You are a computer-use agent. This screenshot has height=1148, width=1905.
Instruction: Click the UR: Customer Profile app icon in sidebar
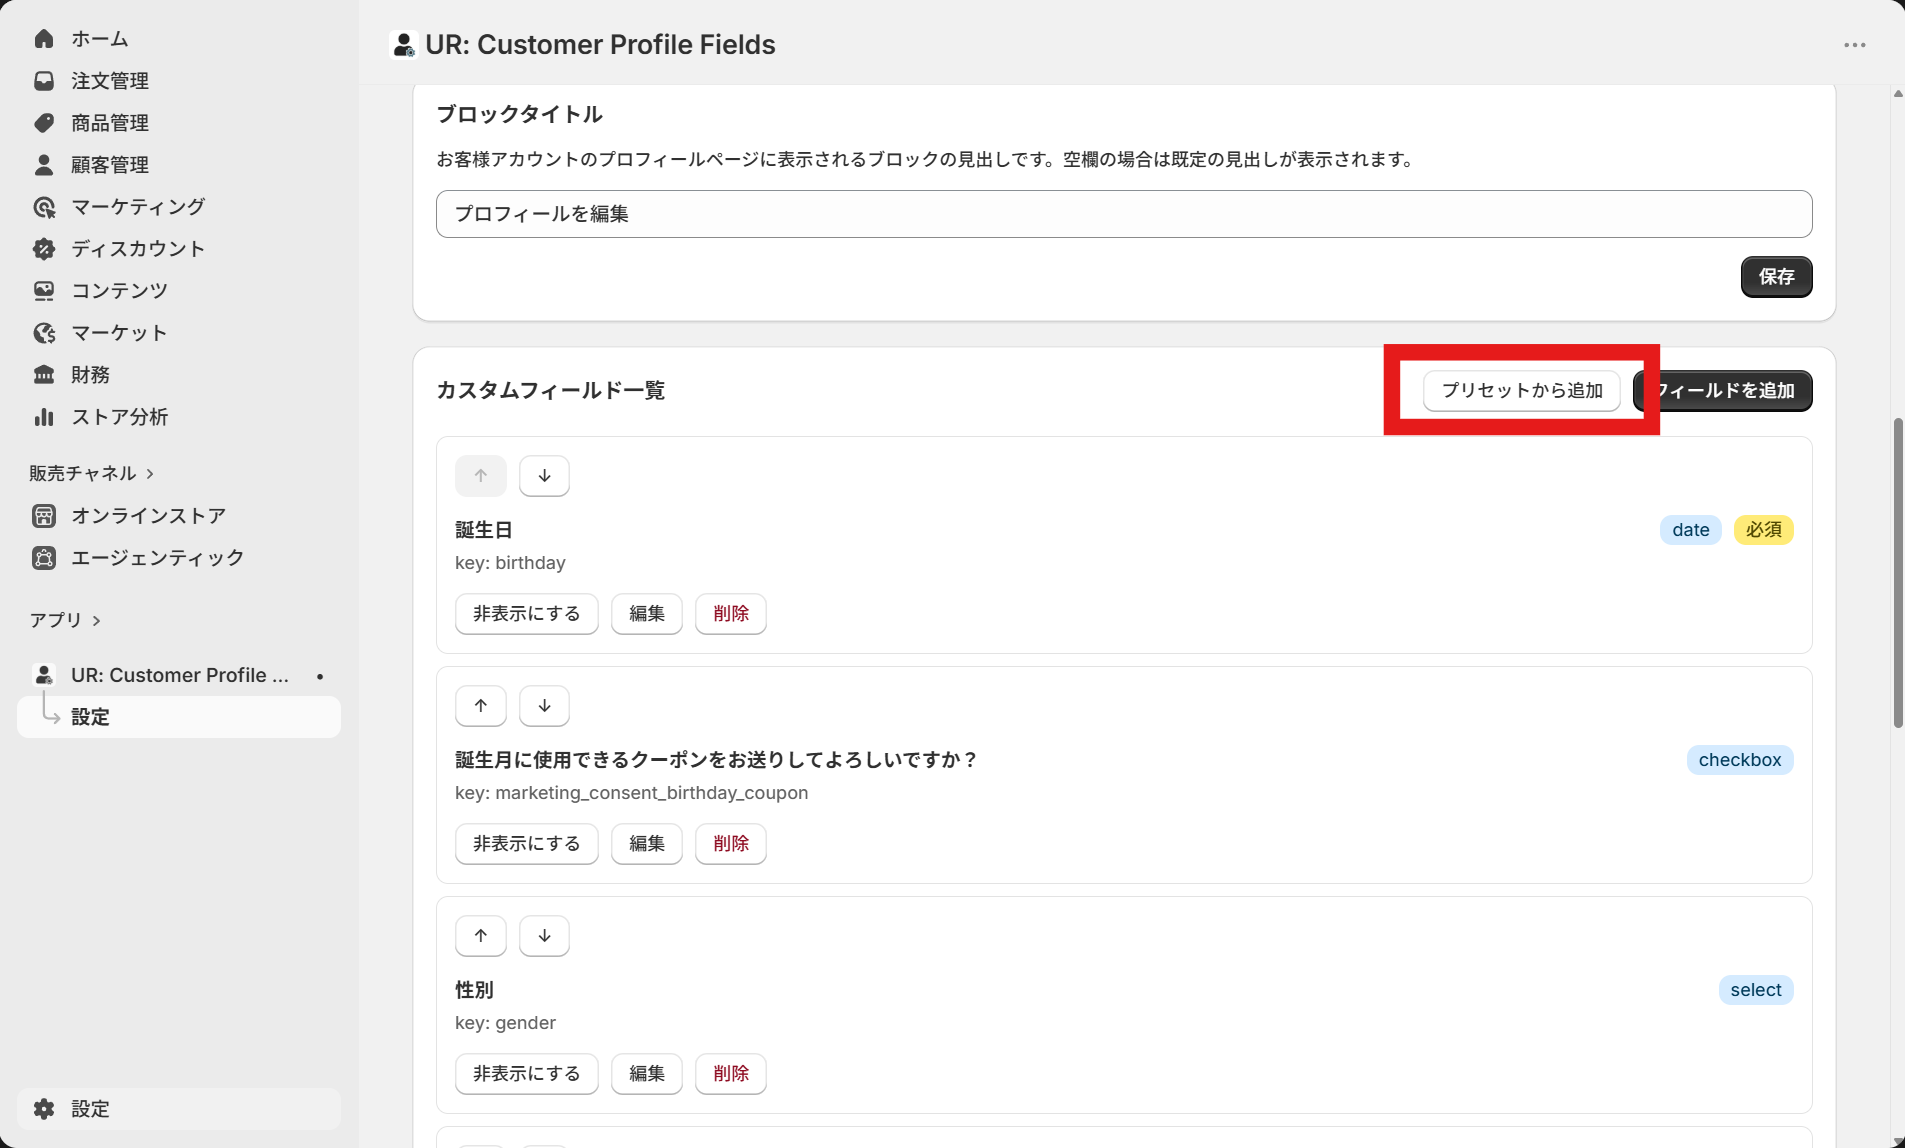click(44, 675)
